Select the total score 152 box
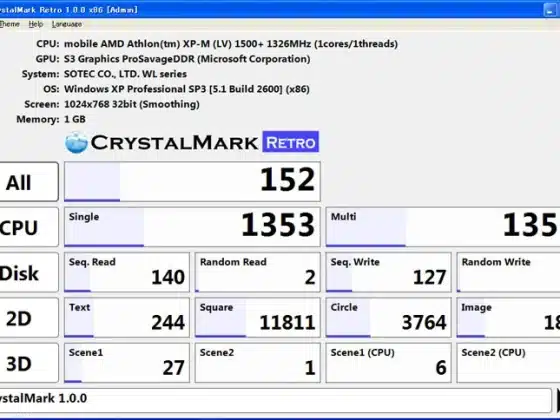 tap(192, 181)
